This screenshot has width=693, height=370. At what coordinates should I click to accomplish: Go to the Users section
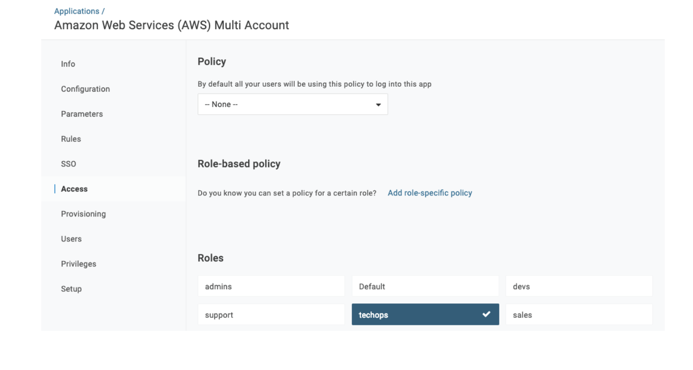71,239
